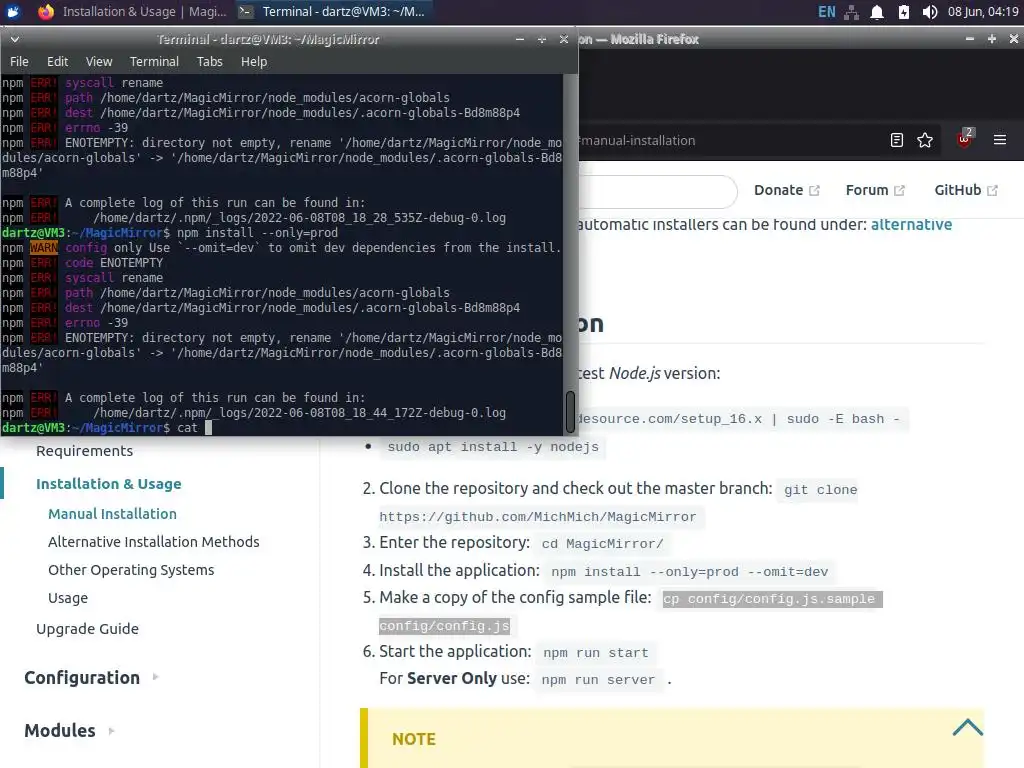Click the external link icon beside GitHub

(x=992, y=191)
